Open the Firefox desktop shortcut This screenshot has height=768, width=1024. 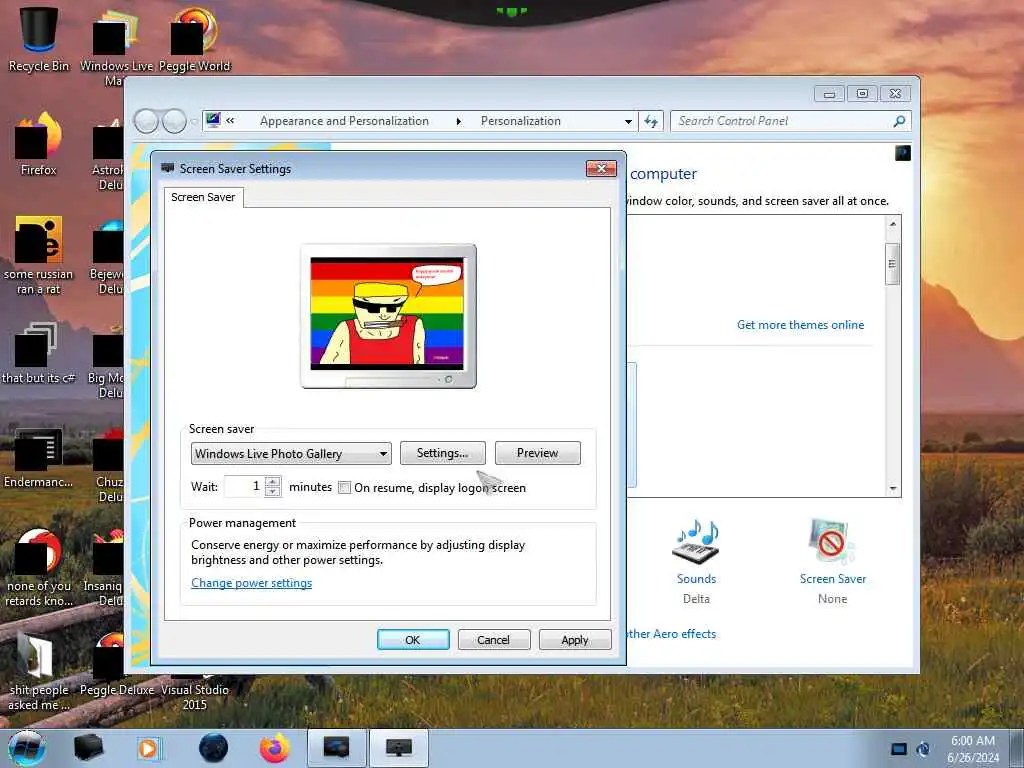coord(39,144)
